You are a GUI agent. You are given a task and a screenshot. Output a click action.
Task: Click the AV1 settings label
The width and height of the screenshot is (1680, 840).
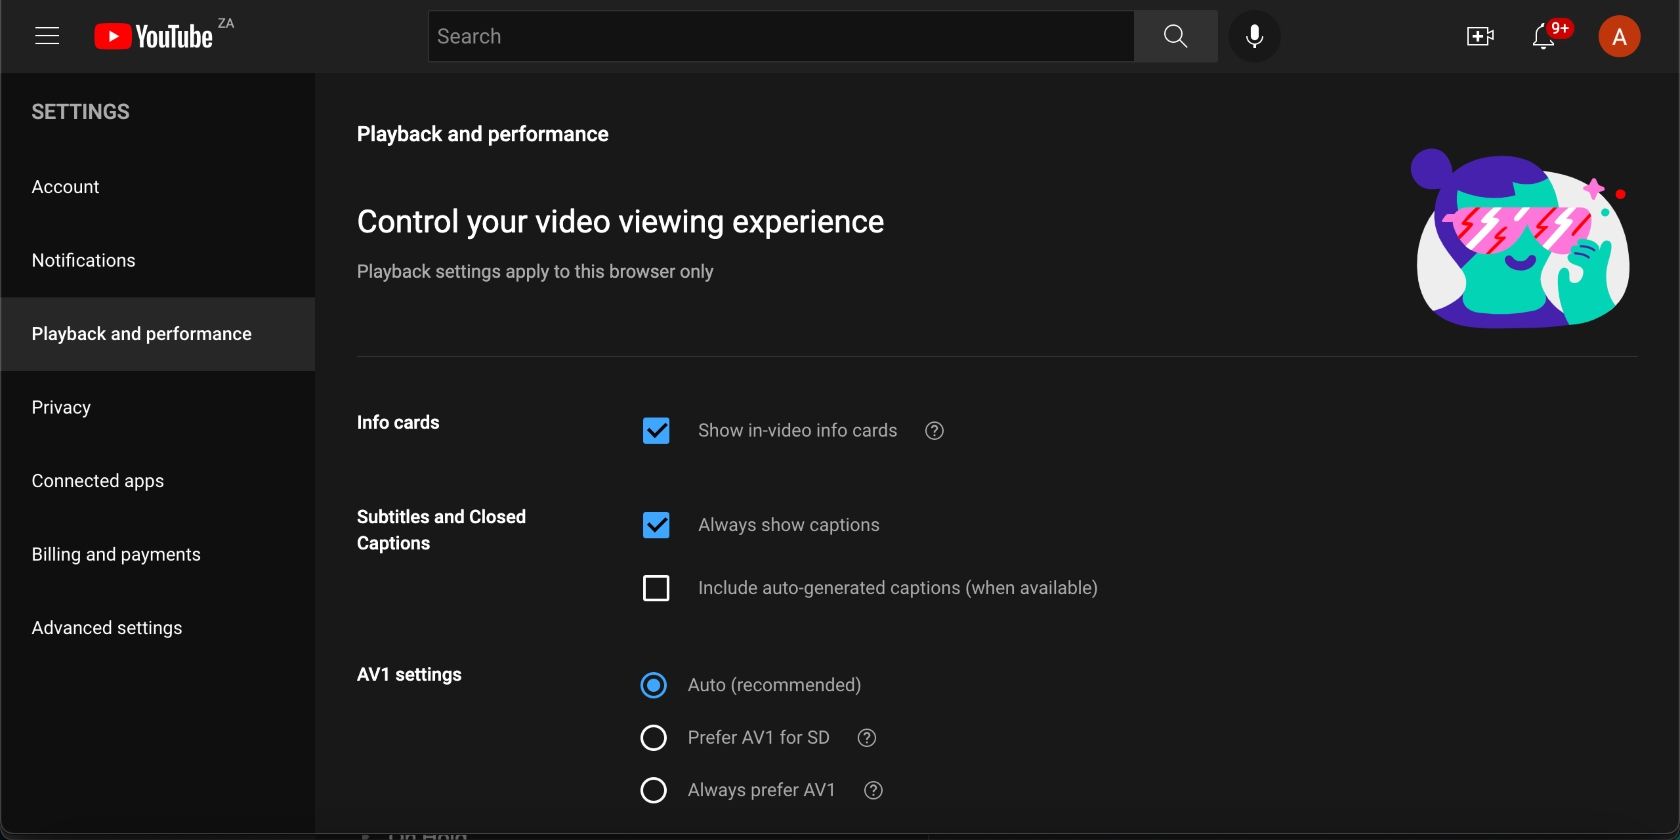pyautogui.click(x=409, y=675)
